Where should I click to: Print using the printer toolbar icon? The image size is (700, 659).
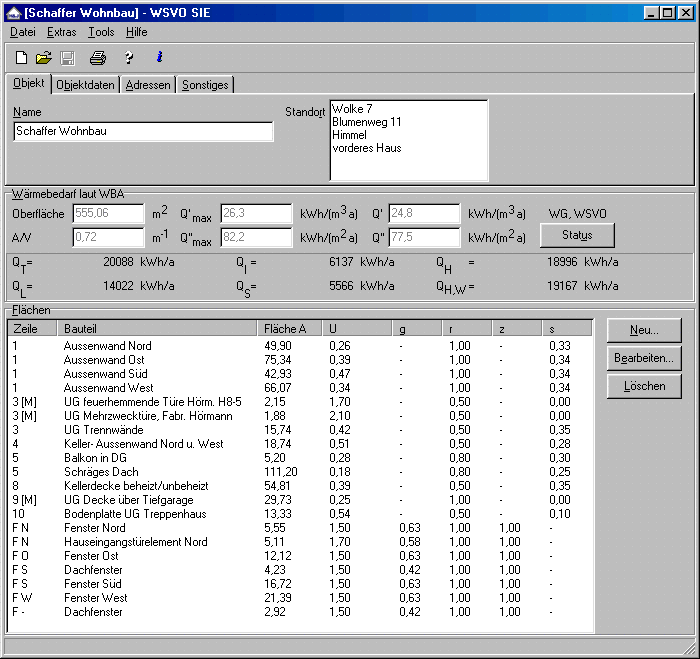[98, 58]
